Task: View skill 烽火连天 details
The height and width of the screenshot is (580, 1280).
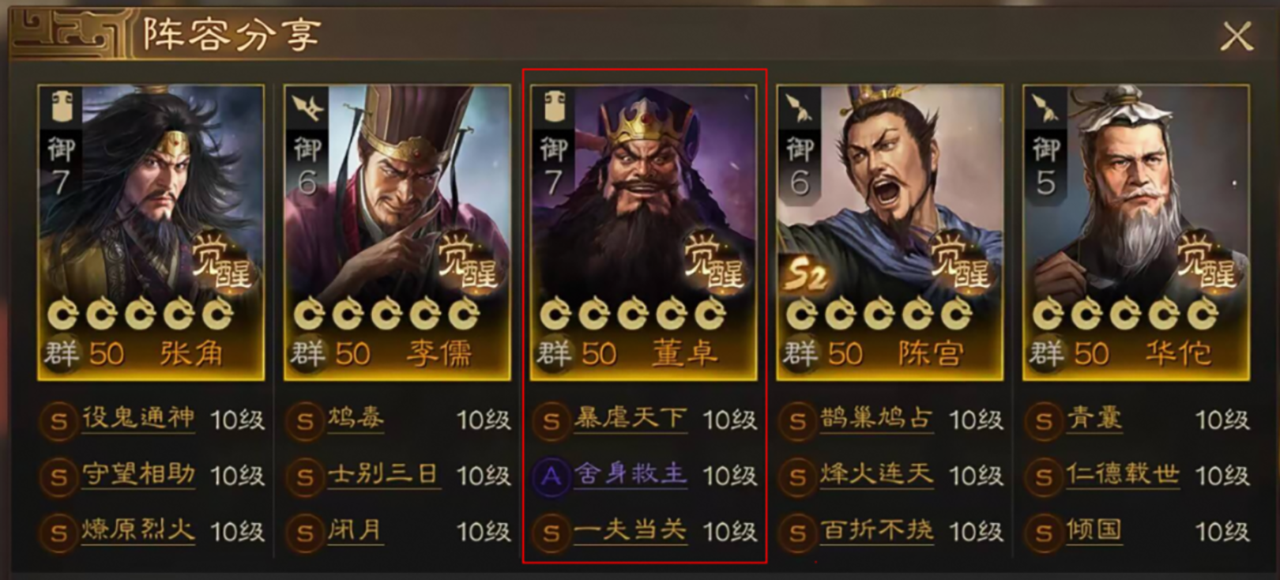Action: pyautogui.click(x=876, y=475)
